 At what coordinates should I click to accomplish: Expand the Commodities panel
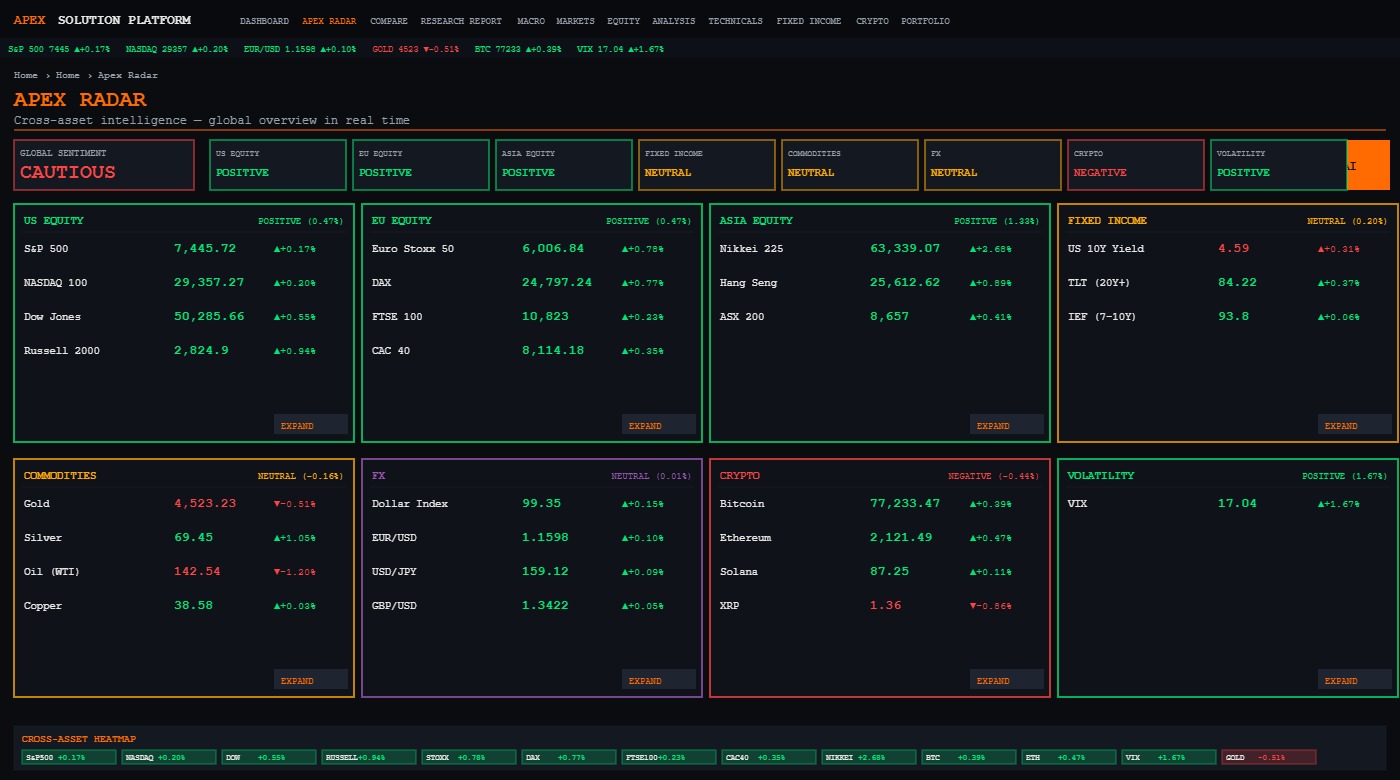pyautogui.click(x=311, y=680)
